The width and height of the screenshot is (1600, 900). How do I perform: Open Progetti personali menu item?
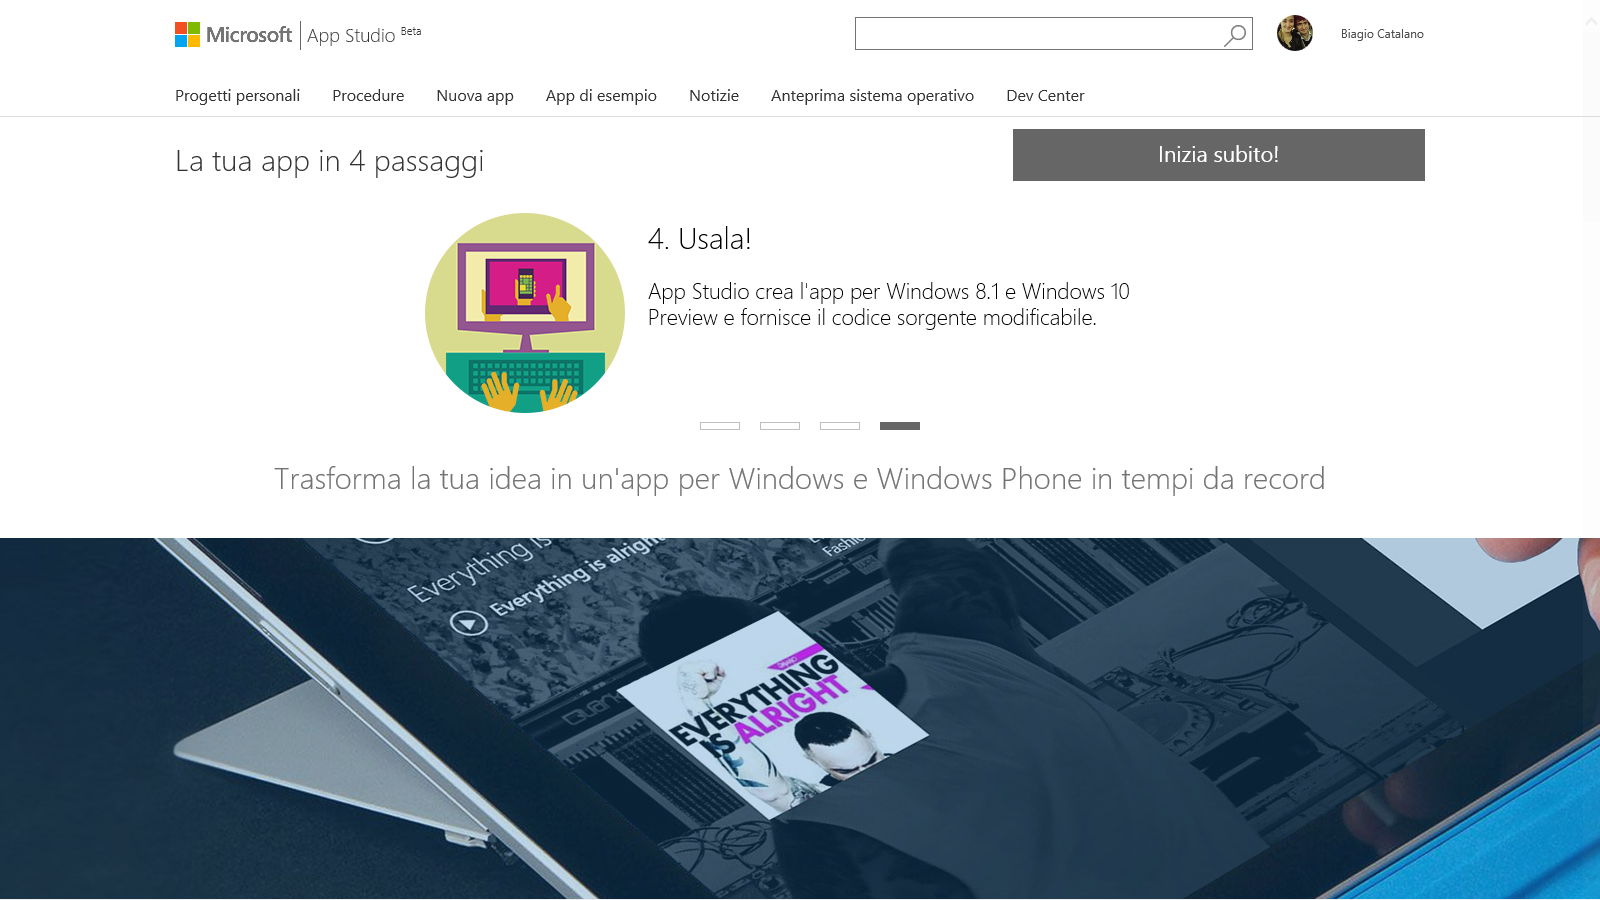tap(237, 96)
